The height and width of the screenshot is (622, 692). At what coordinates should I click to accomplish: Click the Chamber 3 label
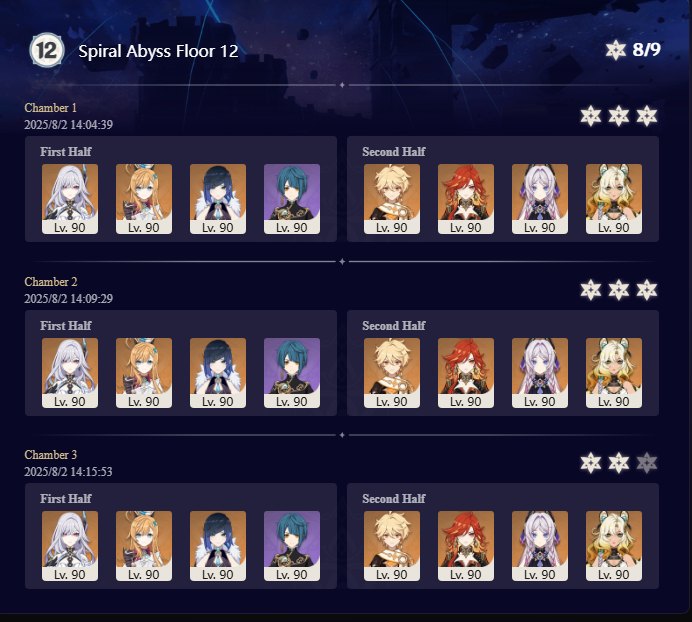coord(51,455)
